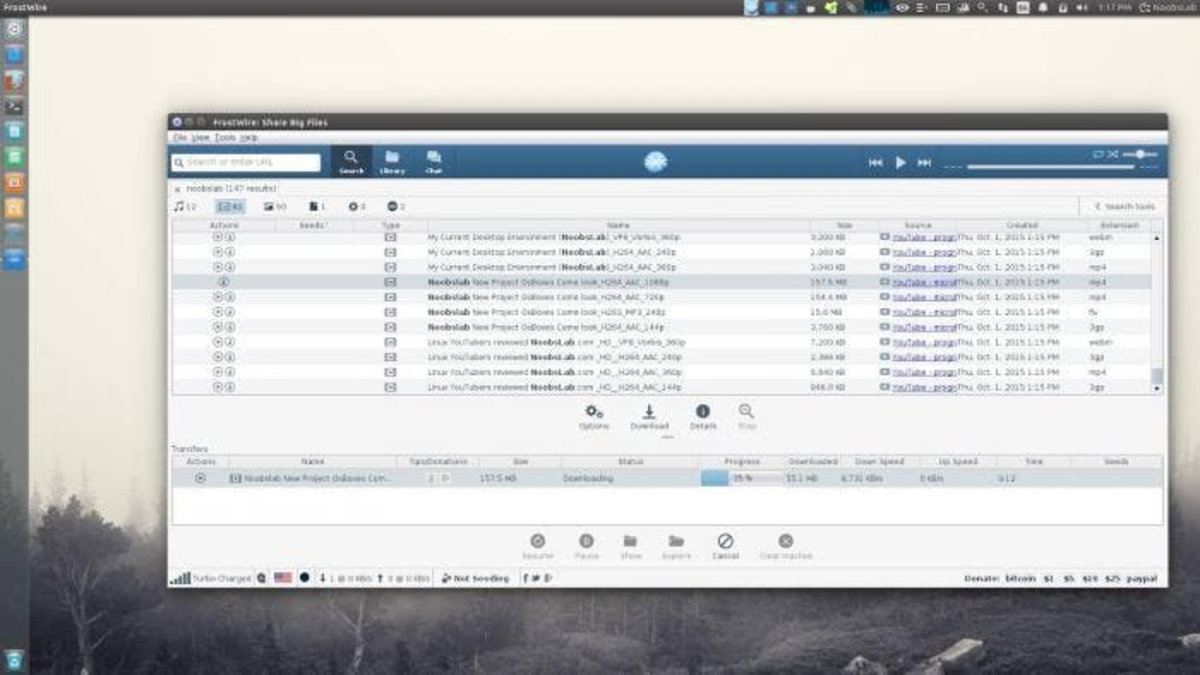
Task: Show the transfer in Library
Action: click(x=630, y=546)
